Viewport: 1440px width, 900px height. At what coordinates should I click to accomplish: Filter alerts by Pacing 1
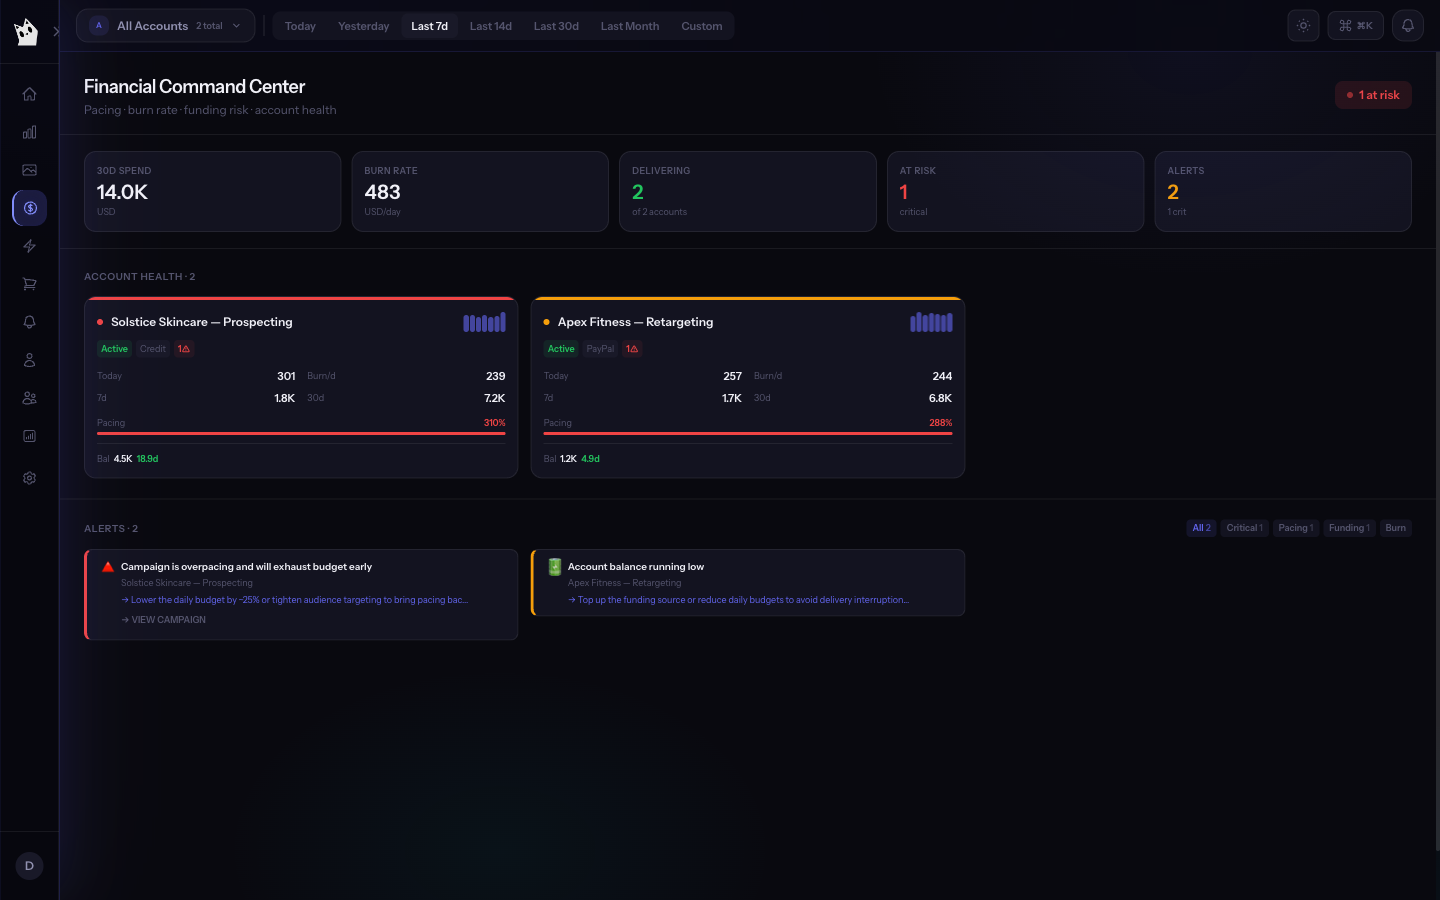pyautogui.click(x=1296, y=528)
